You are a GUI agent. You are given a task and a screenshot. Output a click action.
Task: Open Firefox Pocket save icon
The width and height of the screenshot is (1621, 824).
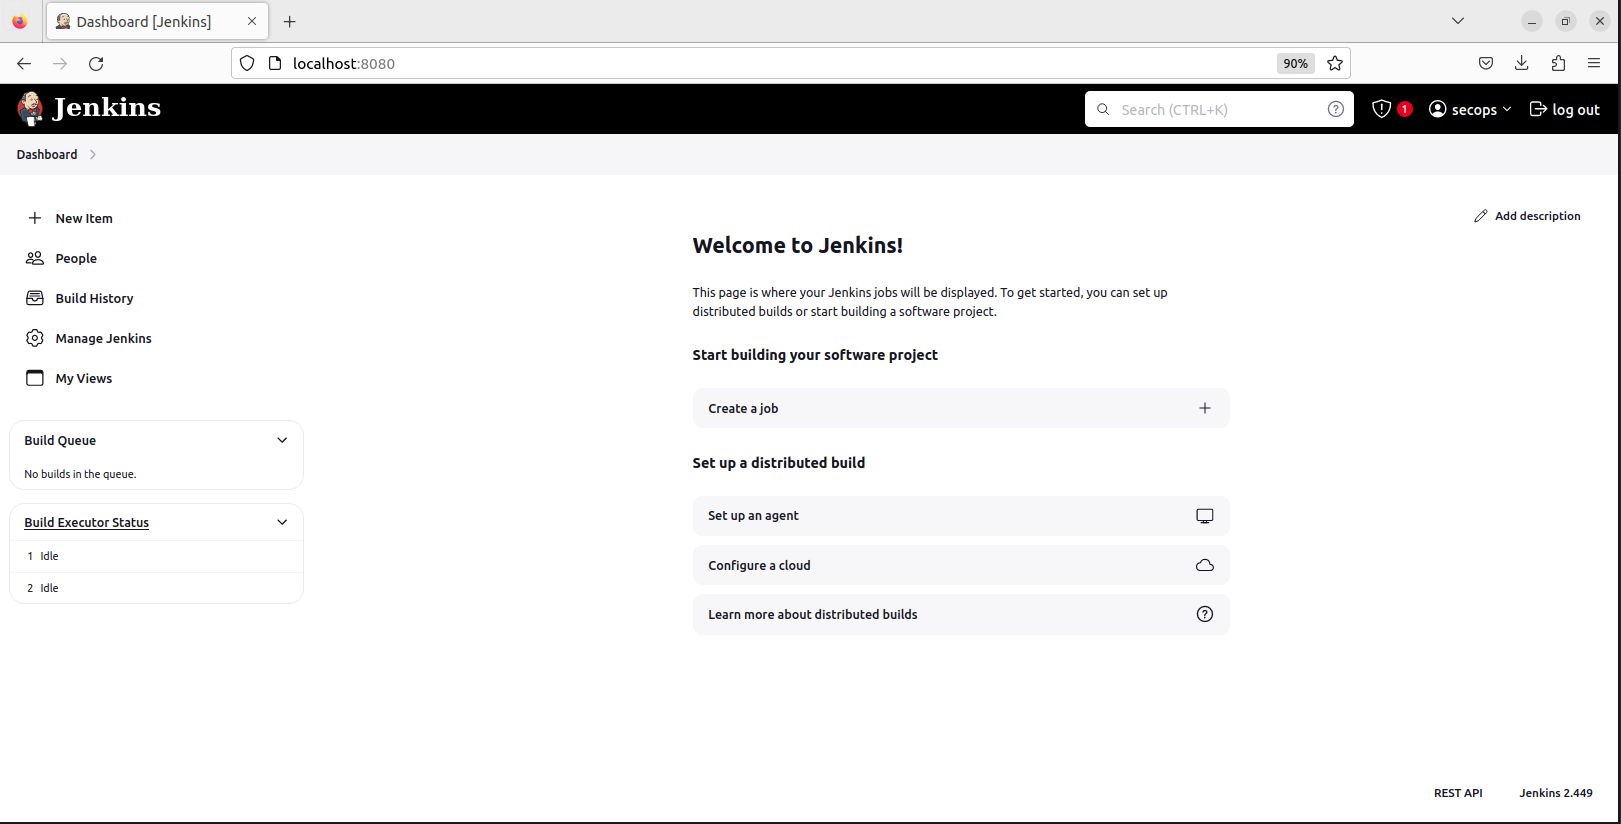point(1486,63)
